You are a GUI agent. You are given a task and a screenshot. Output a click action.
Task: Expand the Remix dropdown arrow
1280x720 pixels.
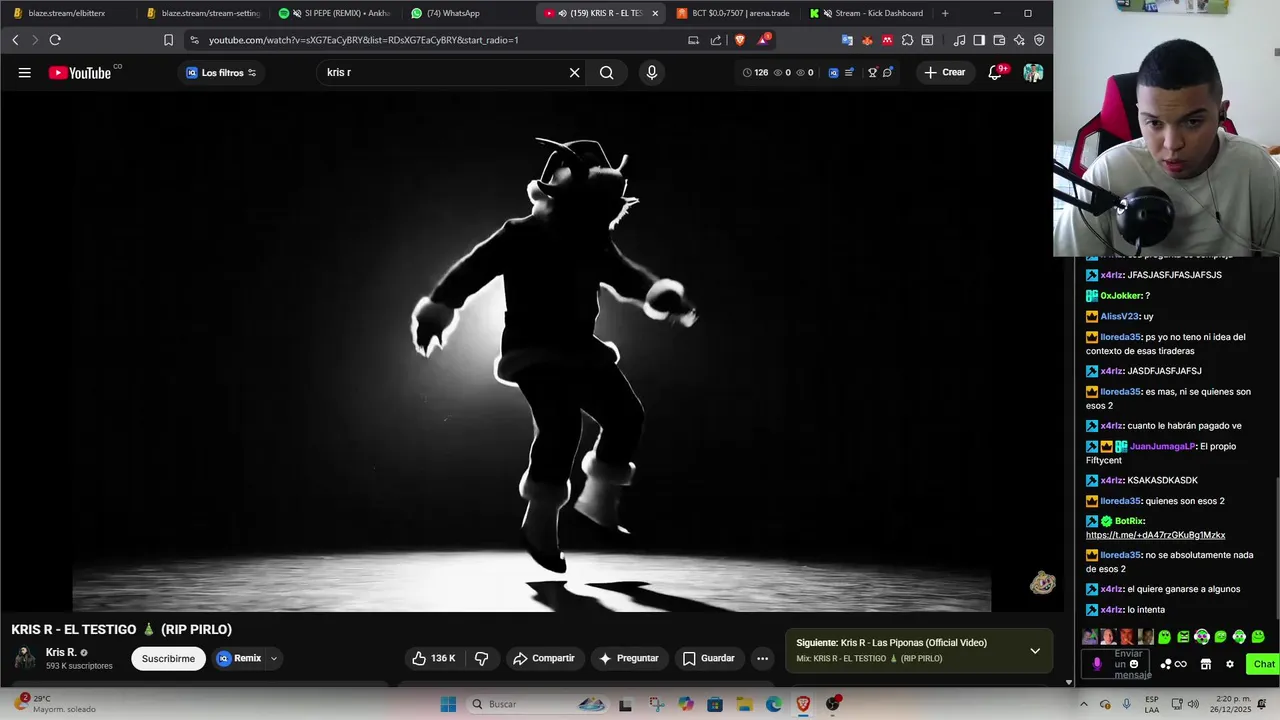(x=273, y=659)
